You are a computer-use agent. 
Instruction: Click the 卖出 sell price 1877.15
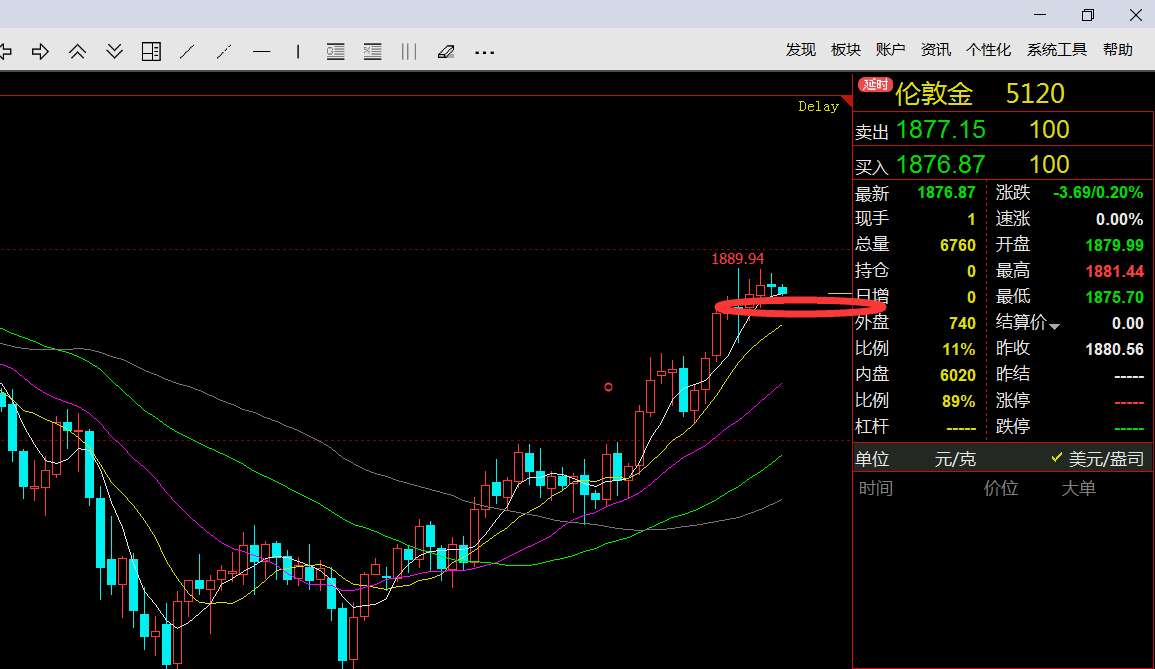click(x=940, y=130)
